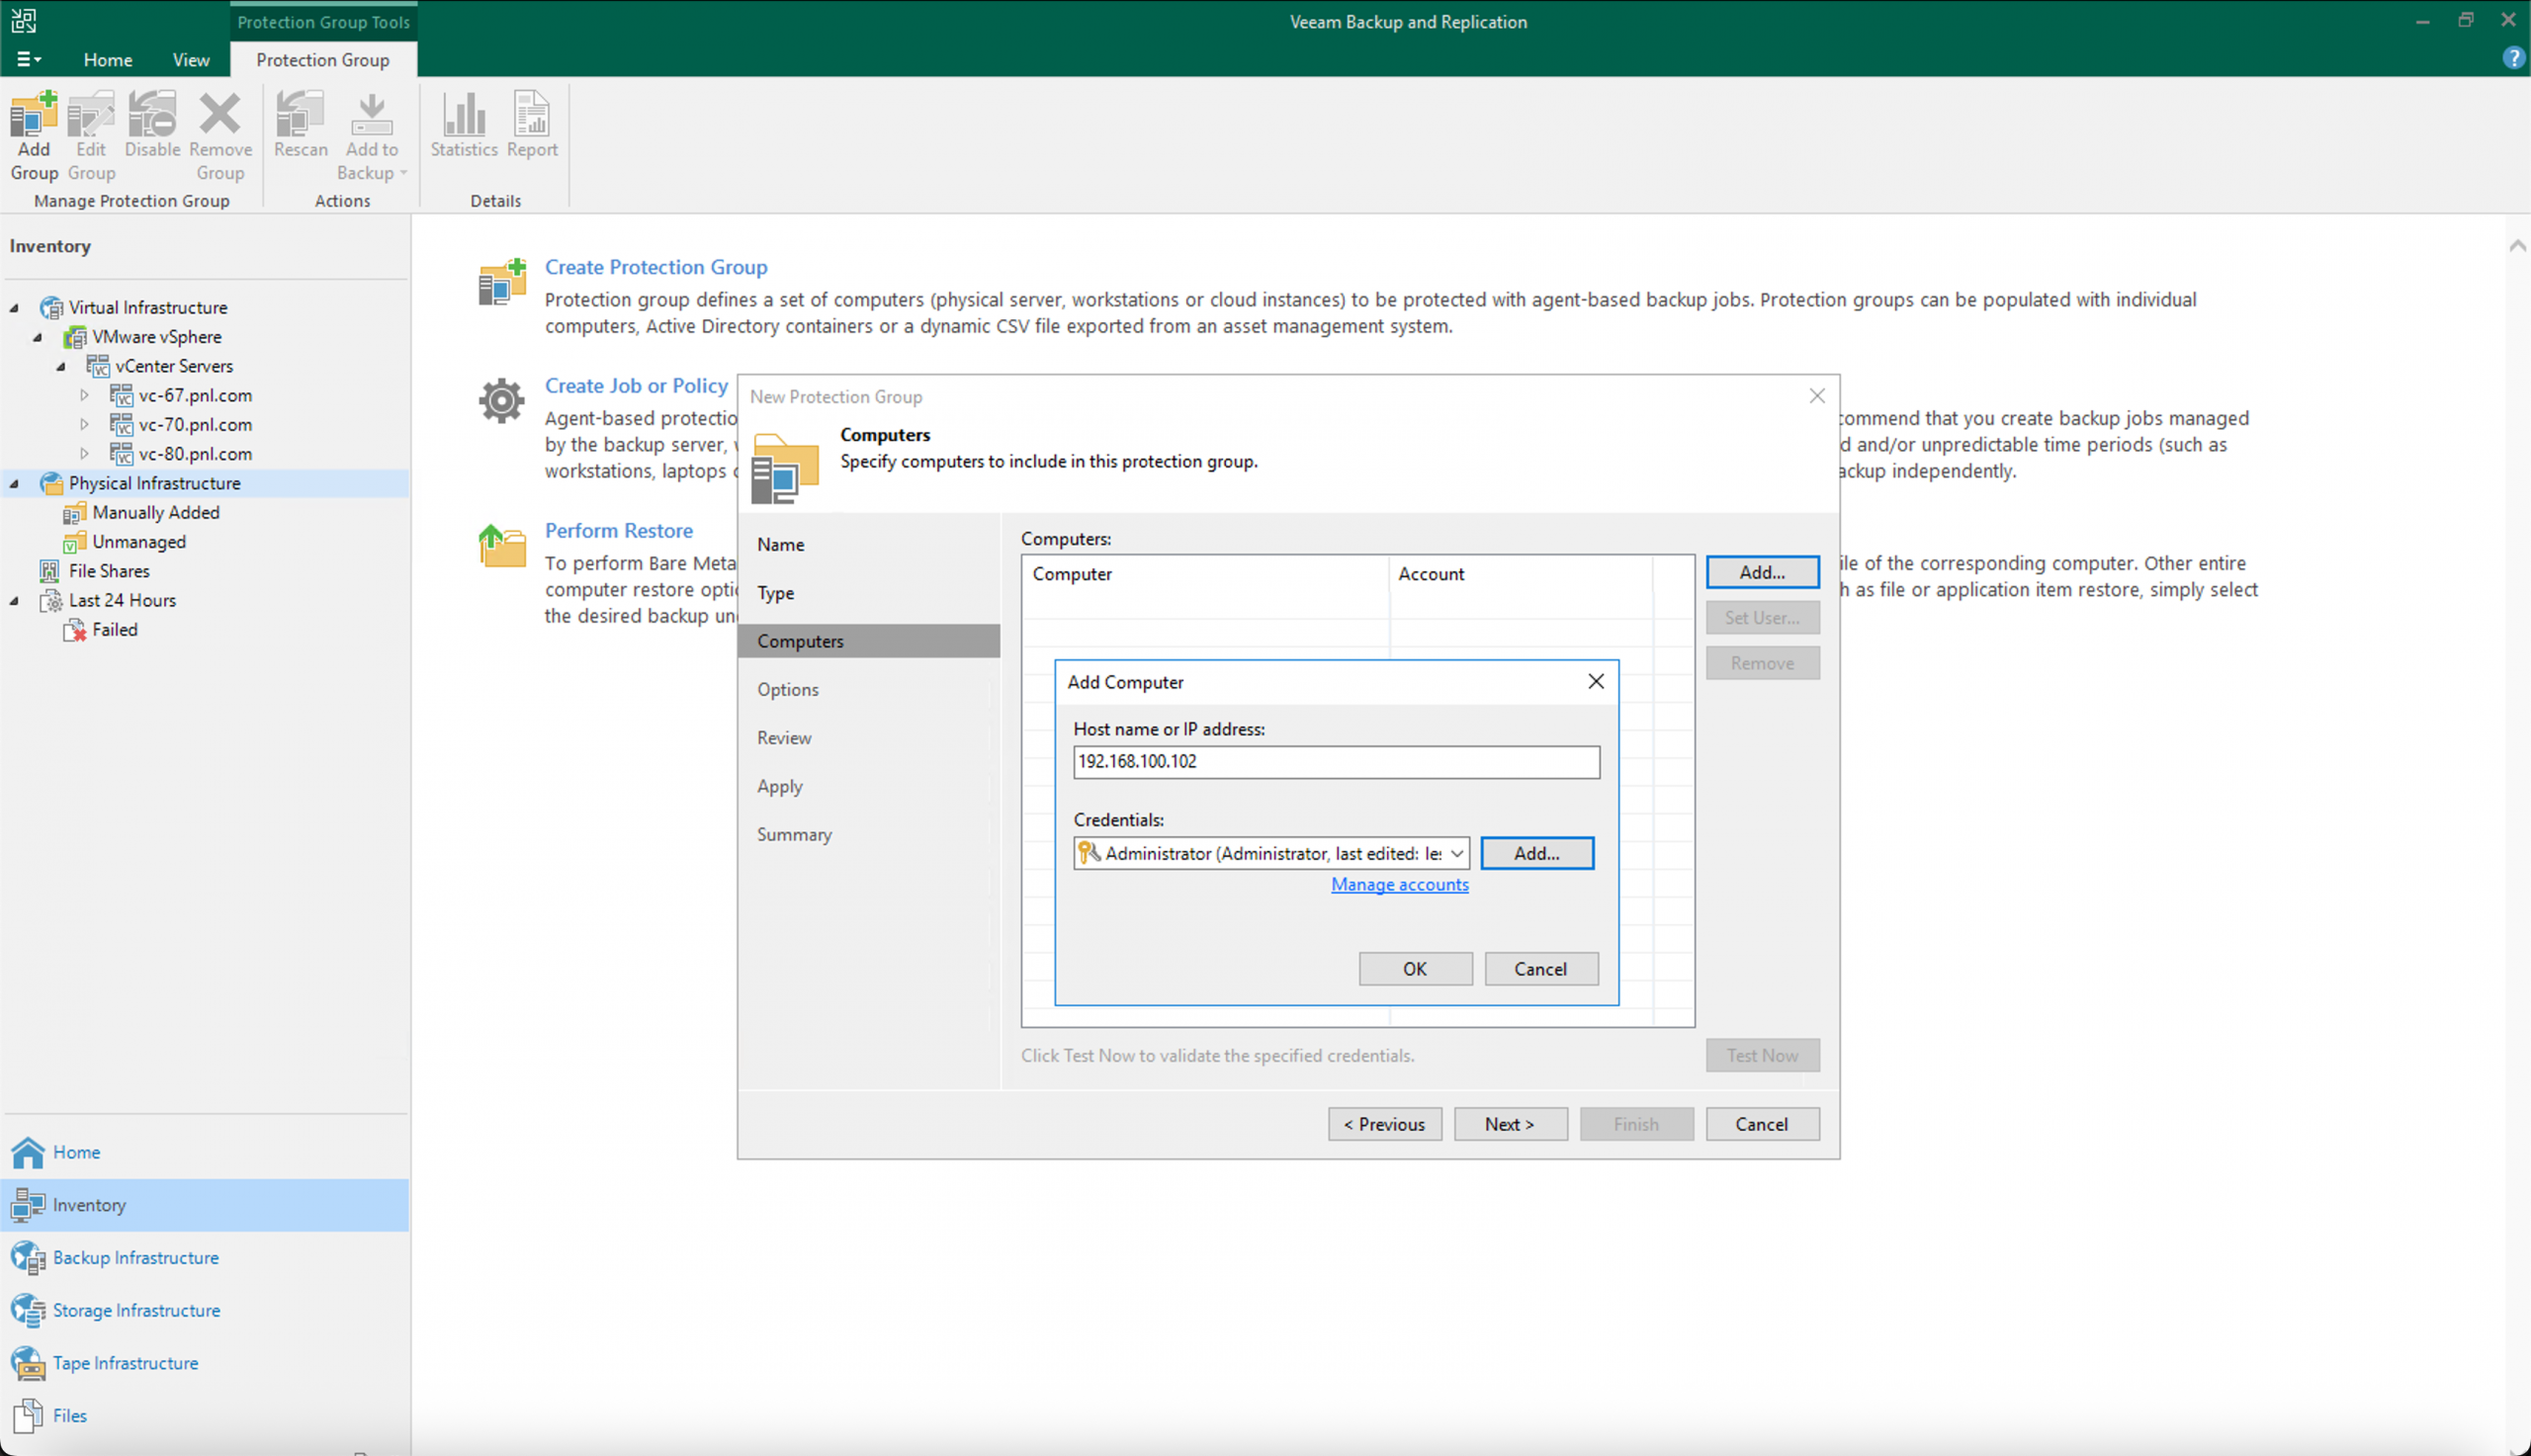Click the Next button in the wizard
Viewport: 2531px width, 1456px height.
pos(1509,1124)
